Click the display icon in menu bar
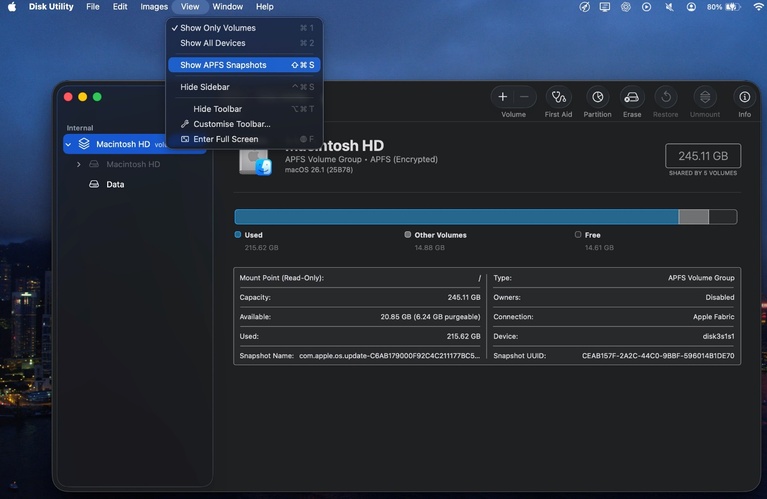The height and width of the screenshot is (499, 767). pos(605,7)
